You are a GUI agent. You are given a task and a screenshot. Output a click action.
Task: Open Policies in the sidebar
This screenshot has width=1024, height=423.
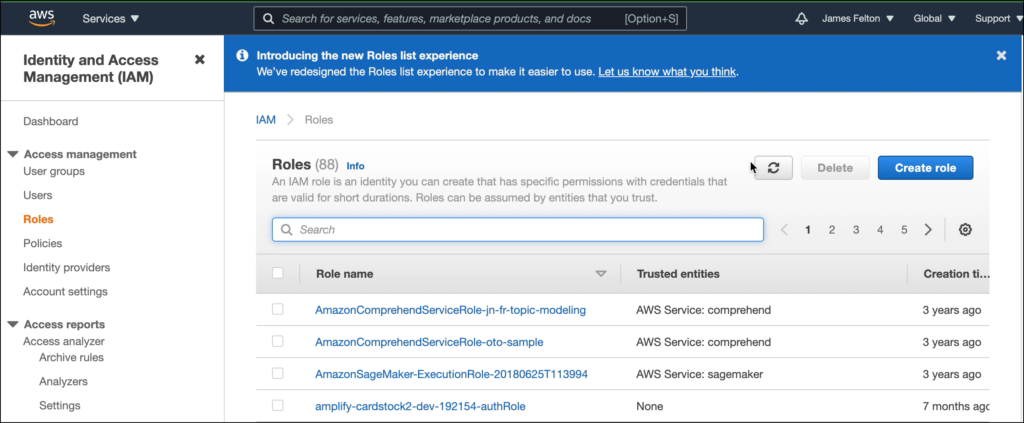point(42,243)
